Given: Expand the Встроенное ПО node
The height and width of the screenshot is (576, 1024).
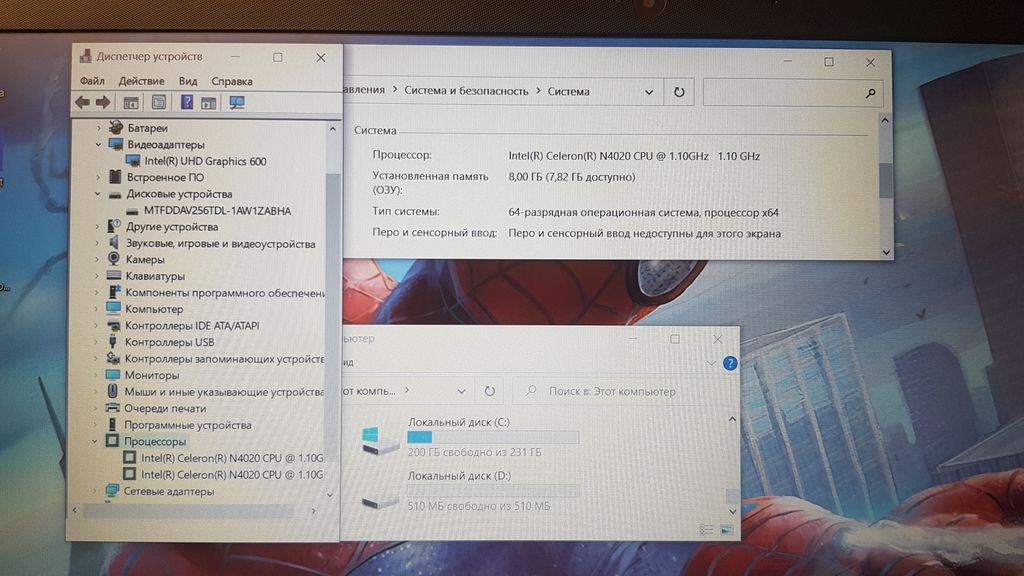Looking at the screenshot, I should coord(98,177).
